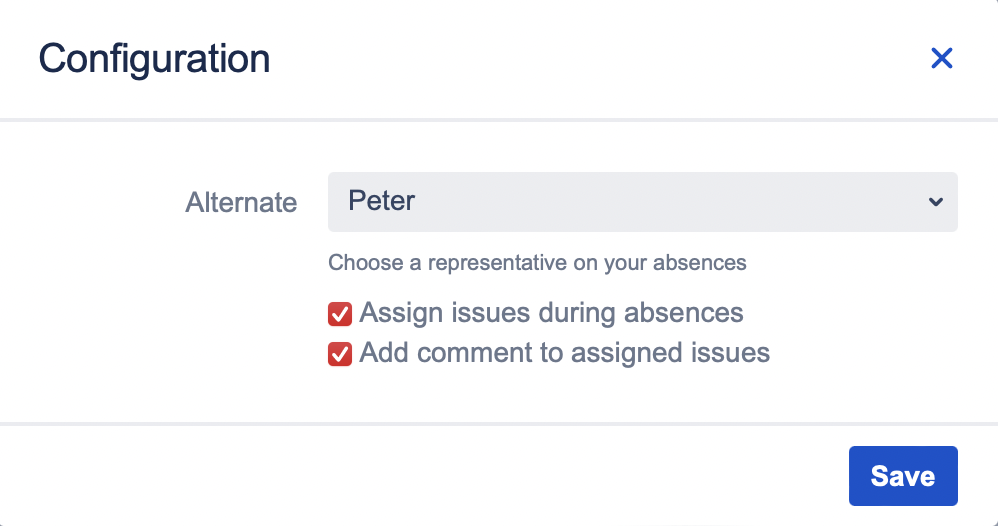This screenshot has width=998, height=526.
Task: Dismiss the dialog using the blue cross icon
Action: pos(941,59)
